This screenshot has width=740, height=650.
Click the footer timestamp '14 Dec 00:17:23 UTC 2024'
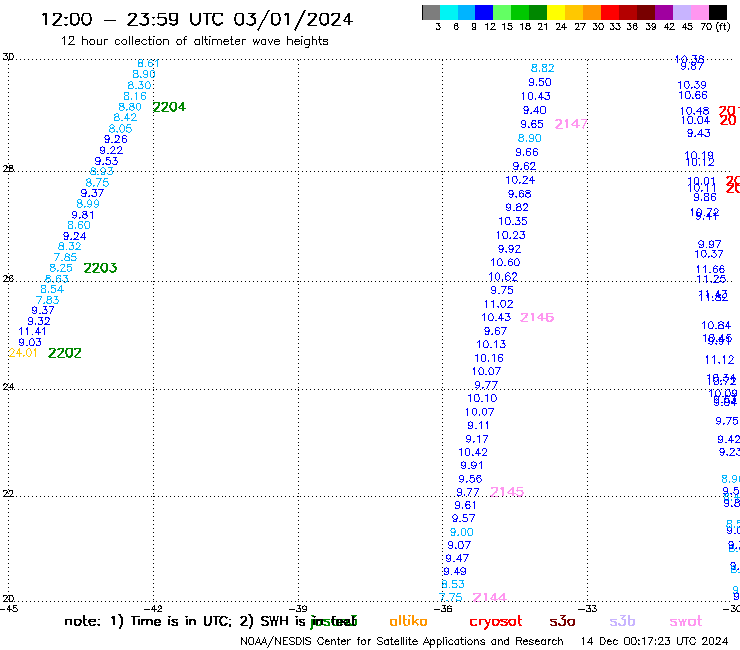654,641
